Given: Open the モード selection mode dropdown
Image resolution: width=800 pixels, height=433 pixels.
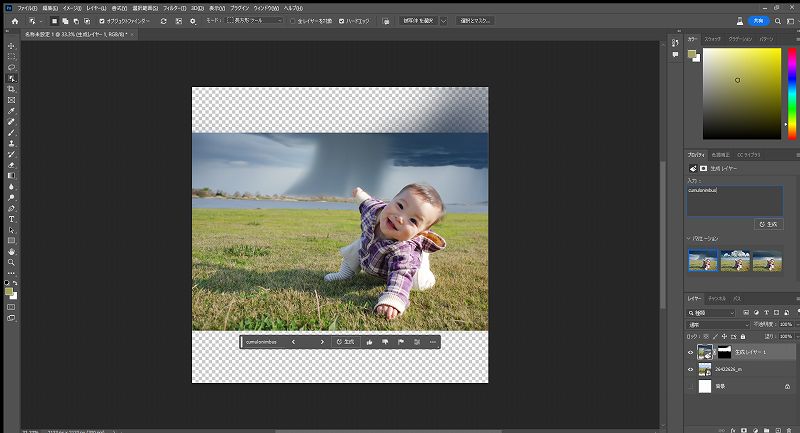Looking at the screenshot, I should pyautogui.click(x=254, y=20).
